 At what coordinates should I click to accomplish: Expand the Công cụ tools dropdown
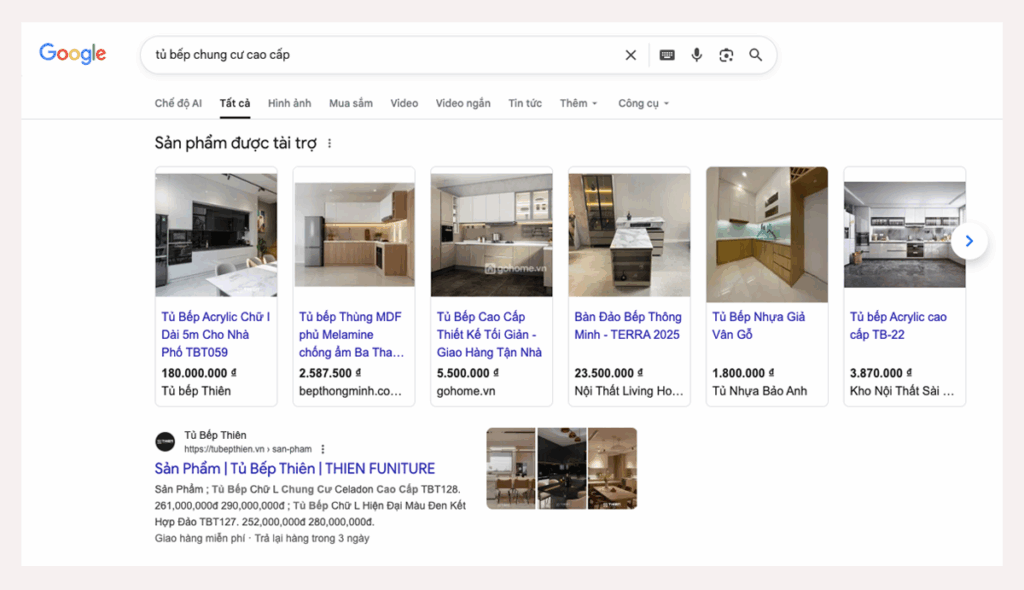click(x=643, y=103)
